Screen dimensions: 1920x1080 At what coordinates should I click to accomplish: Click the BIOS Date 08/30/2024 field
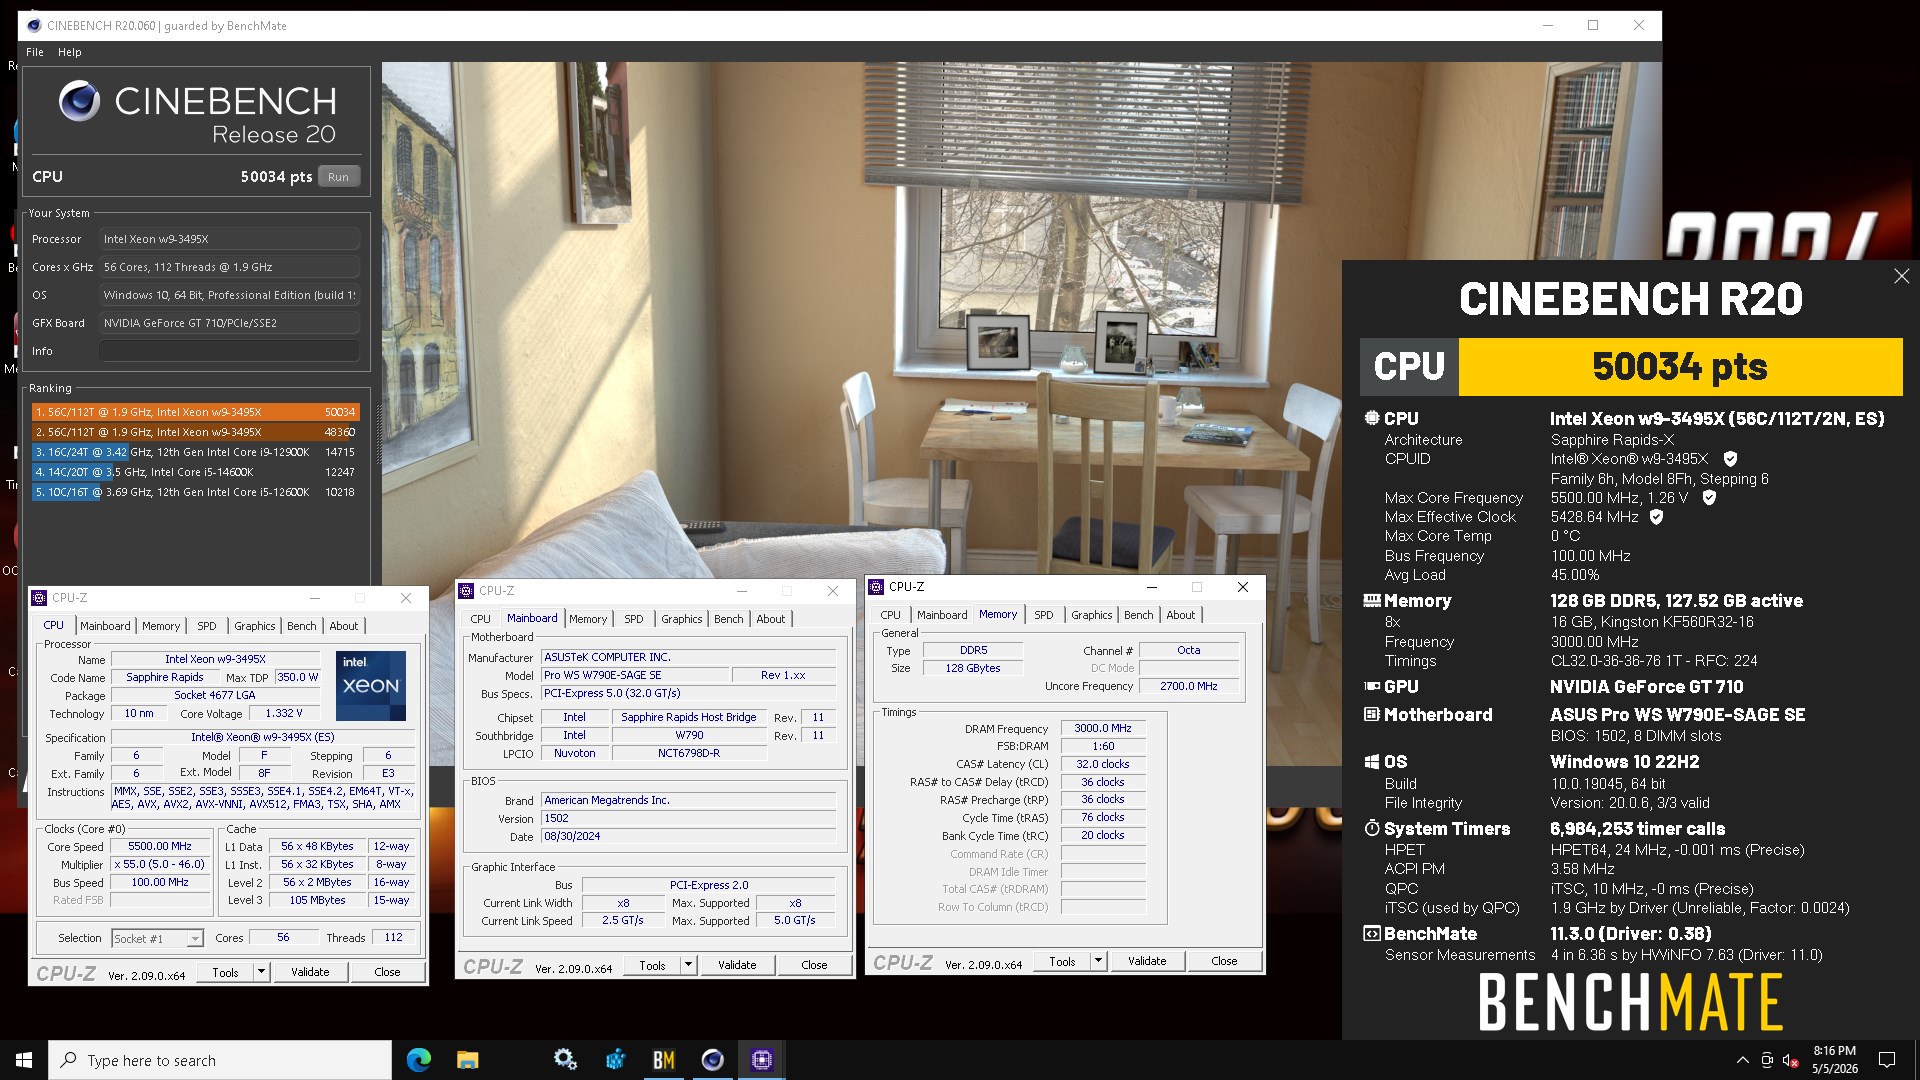point(688,836)
